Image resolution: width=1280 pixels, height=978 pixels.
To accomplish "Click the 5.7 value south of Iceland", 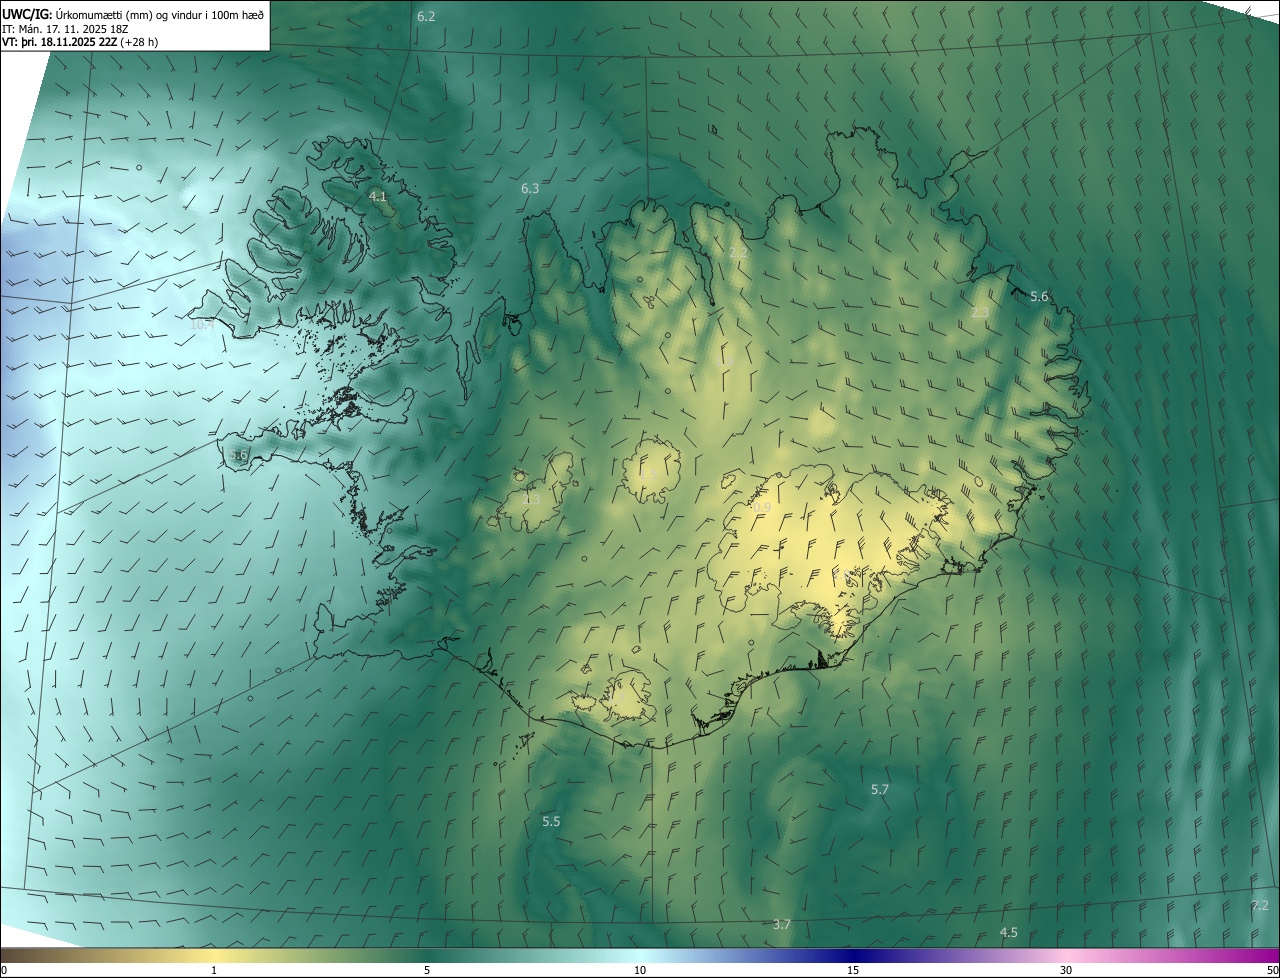I will pyautogui.click(x=880, y=789).
